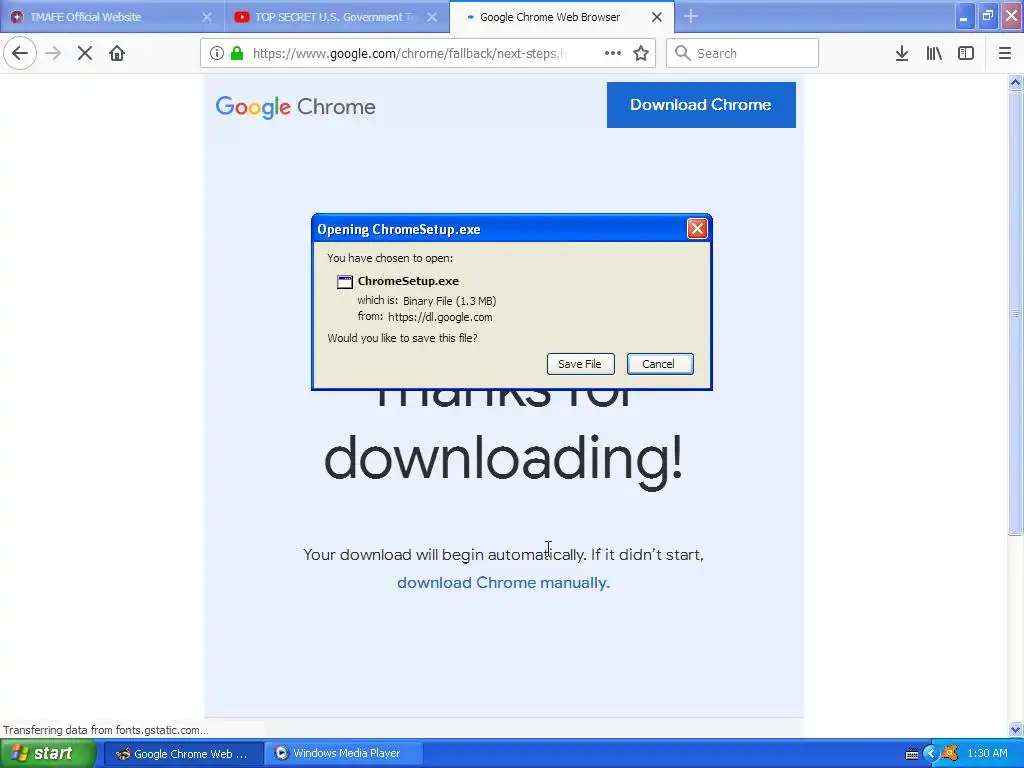
Task: Click the Google Chrome logo
Action: pos(295,106)
